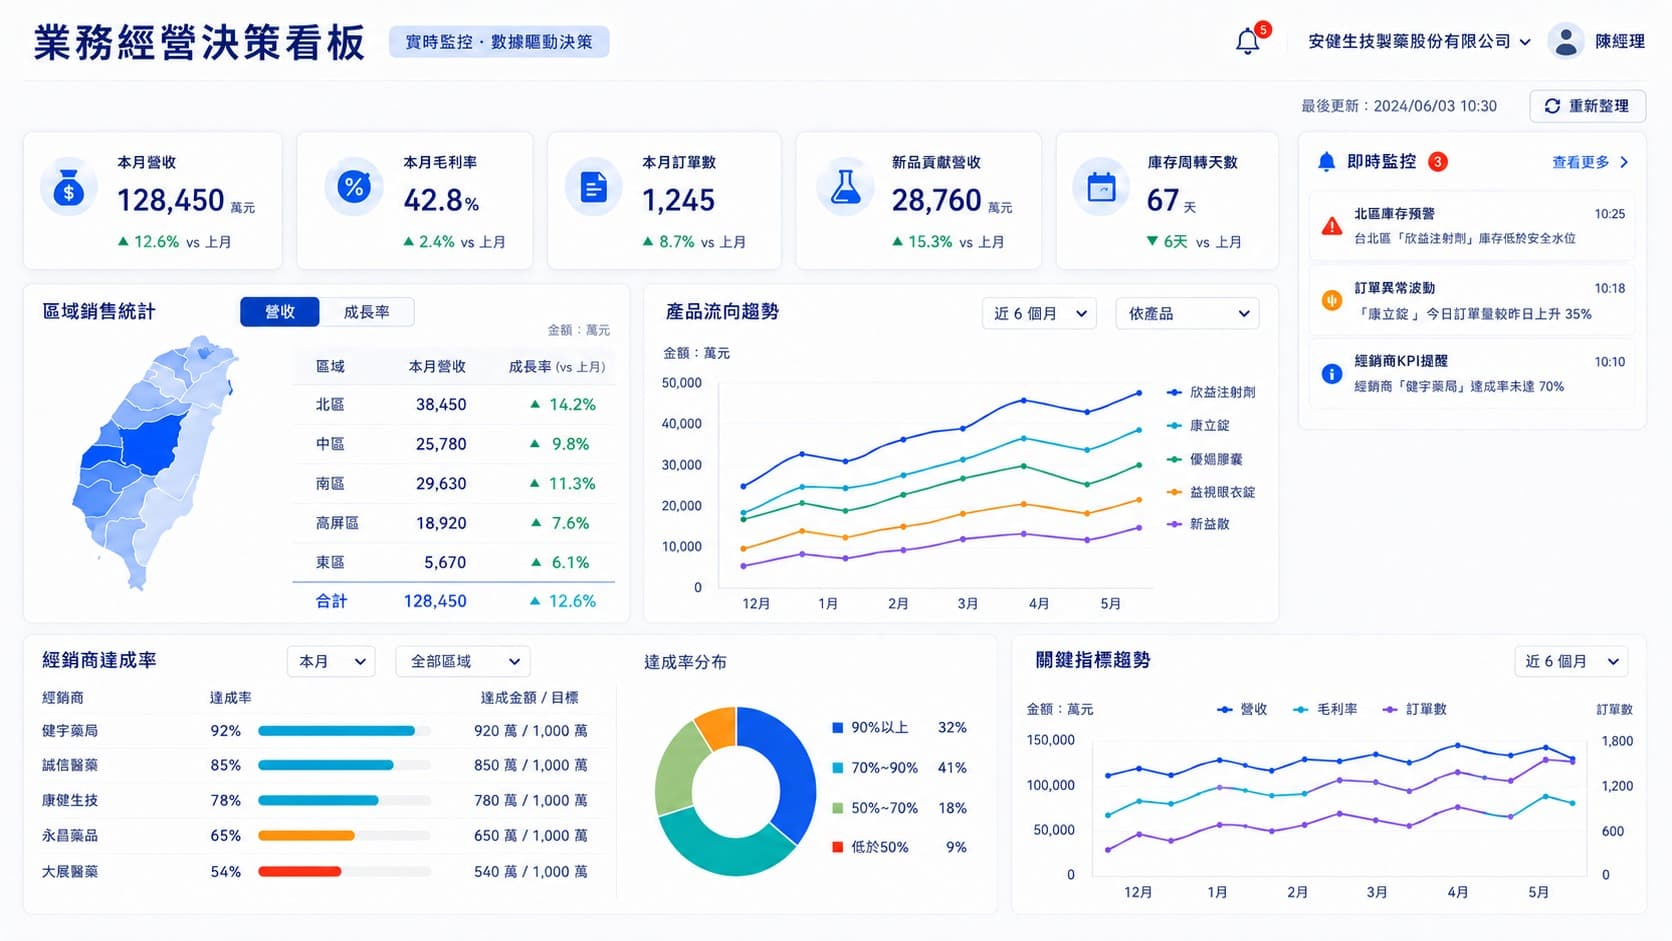Open the 近 6 個月 dropdown in 產品流向趨勢

(x=1040, y=313)
